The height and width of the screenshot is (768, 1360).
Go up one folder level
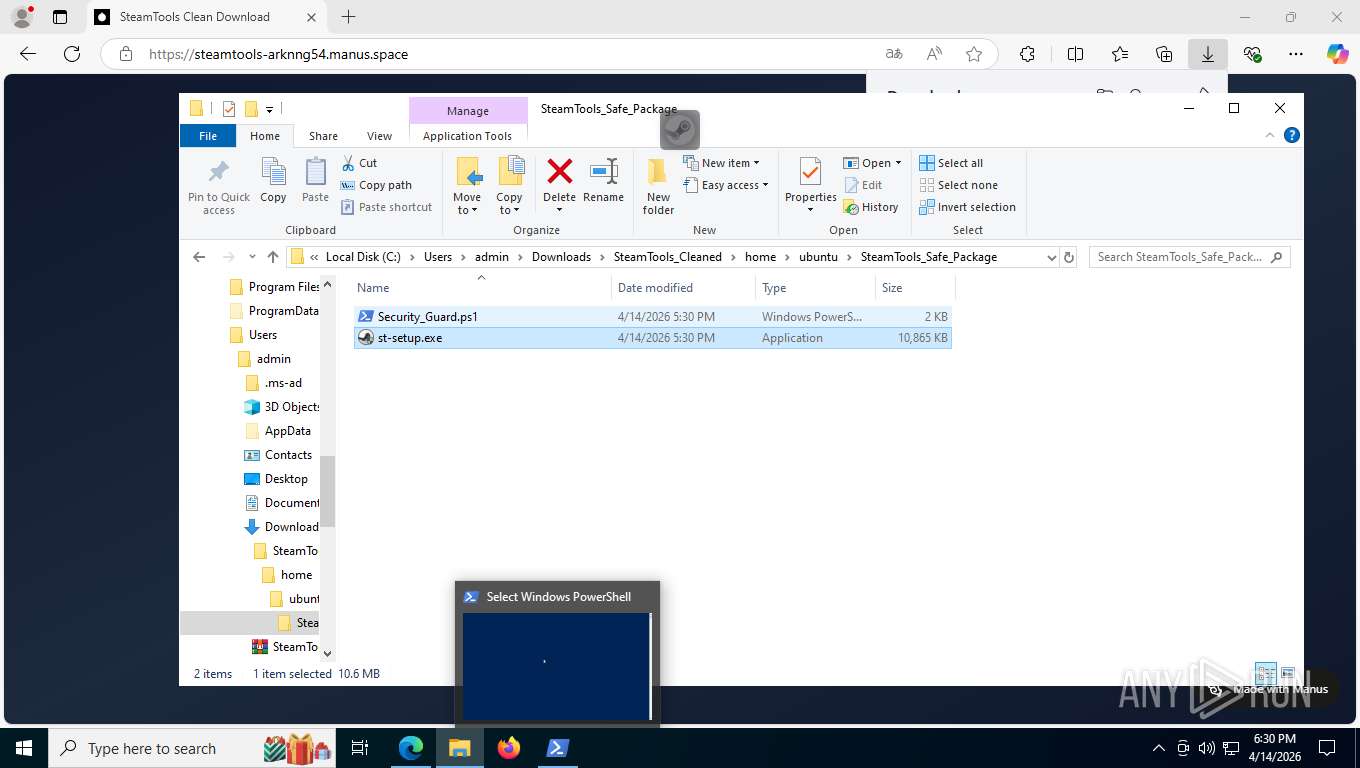click(x=273, y=257)
